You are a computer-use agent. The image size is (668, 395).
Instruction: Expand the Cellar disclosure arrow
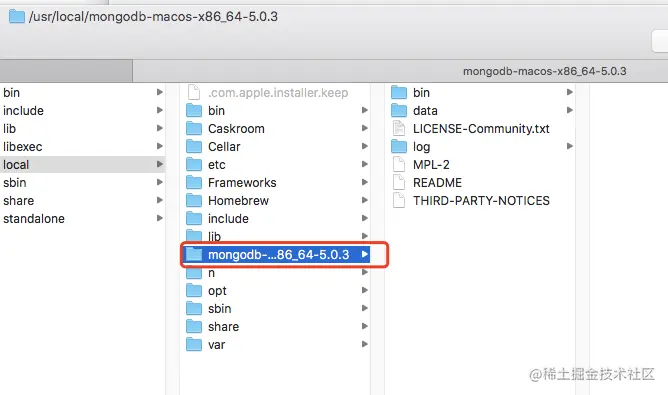[365, 146]
